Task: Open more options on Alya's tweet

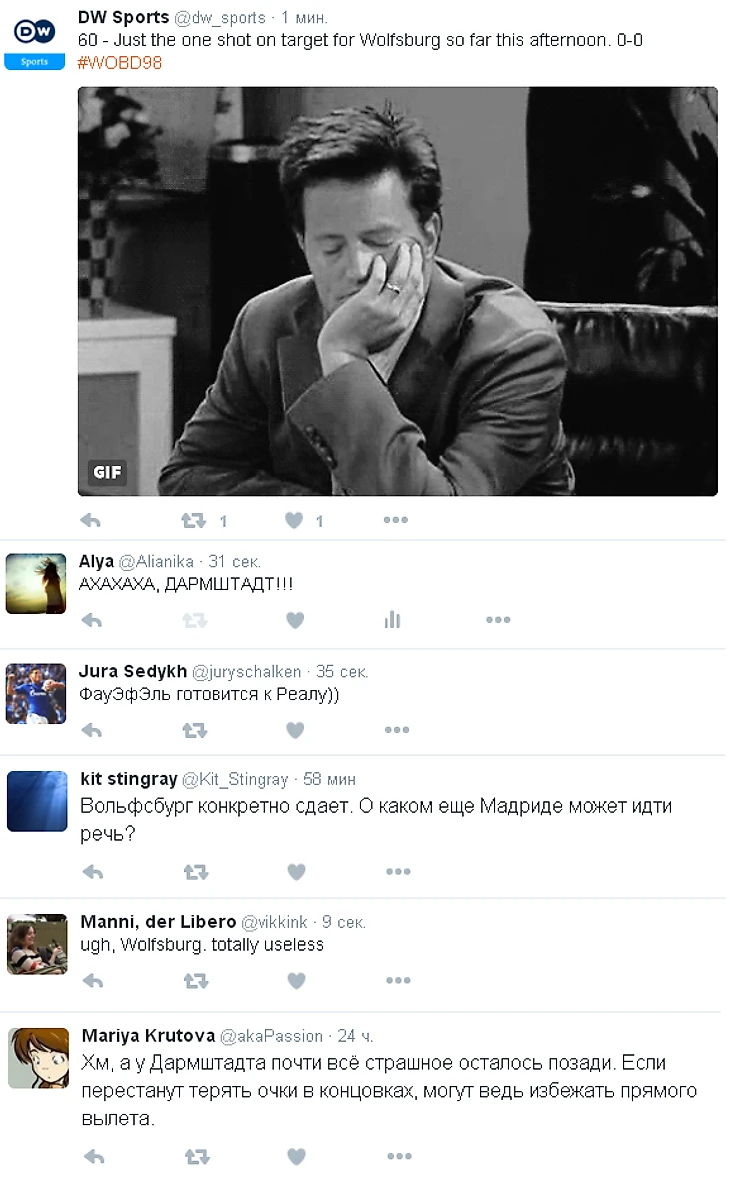Action: click(x=498, y=620)
